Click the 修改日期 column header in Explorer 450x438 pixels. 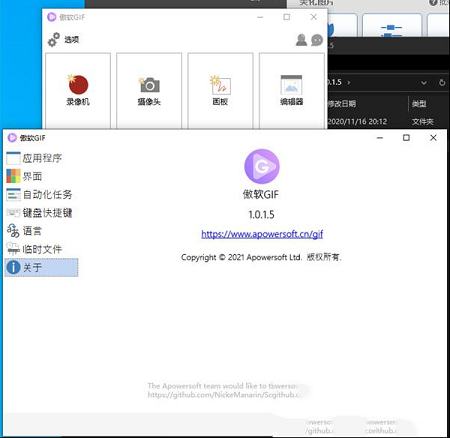[341, 104]
